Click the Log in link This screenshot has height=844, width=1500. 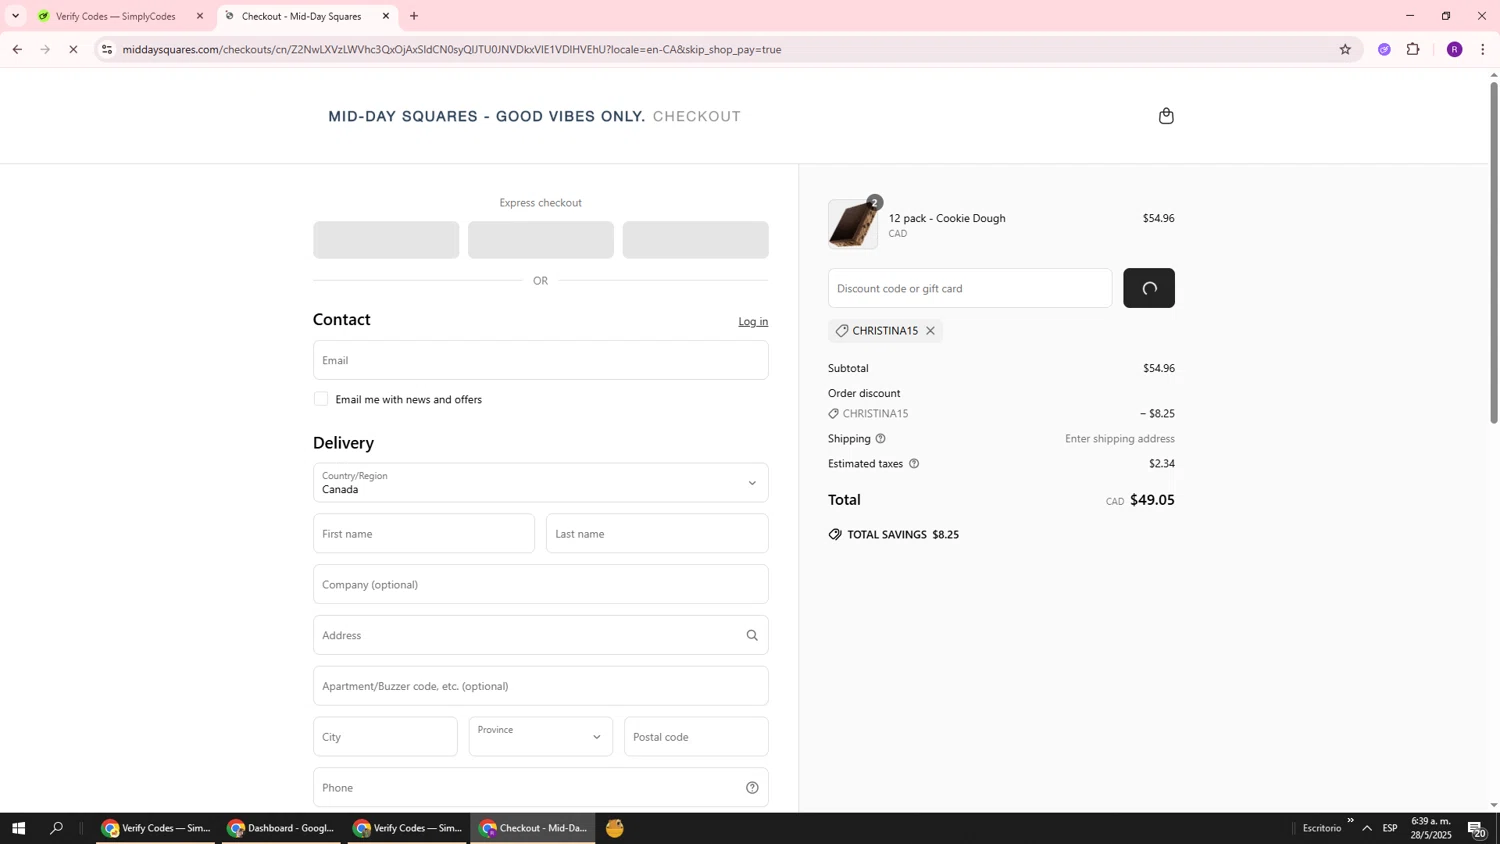click(x=753, y=322)
